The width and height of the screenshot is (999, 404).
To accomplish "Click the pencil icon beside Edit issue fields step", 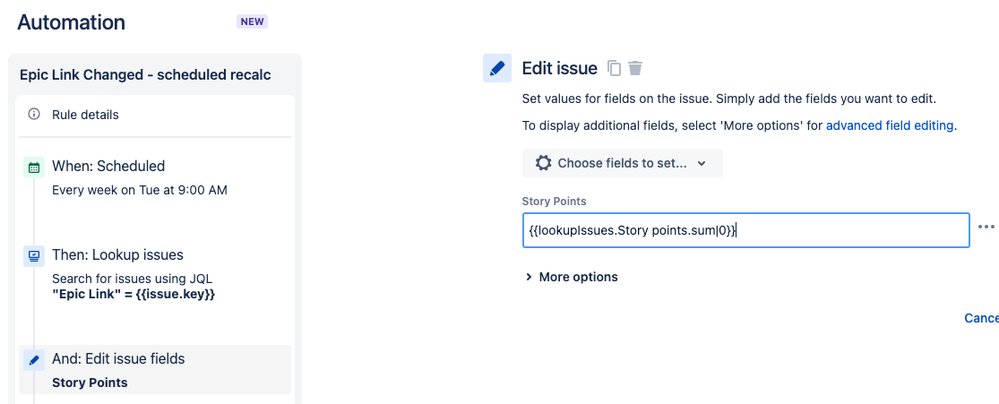I will tap(34, 360).
